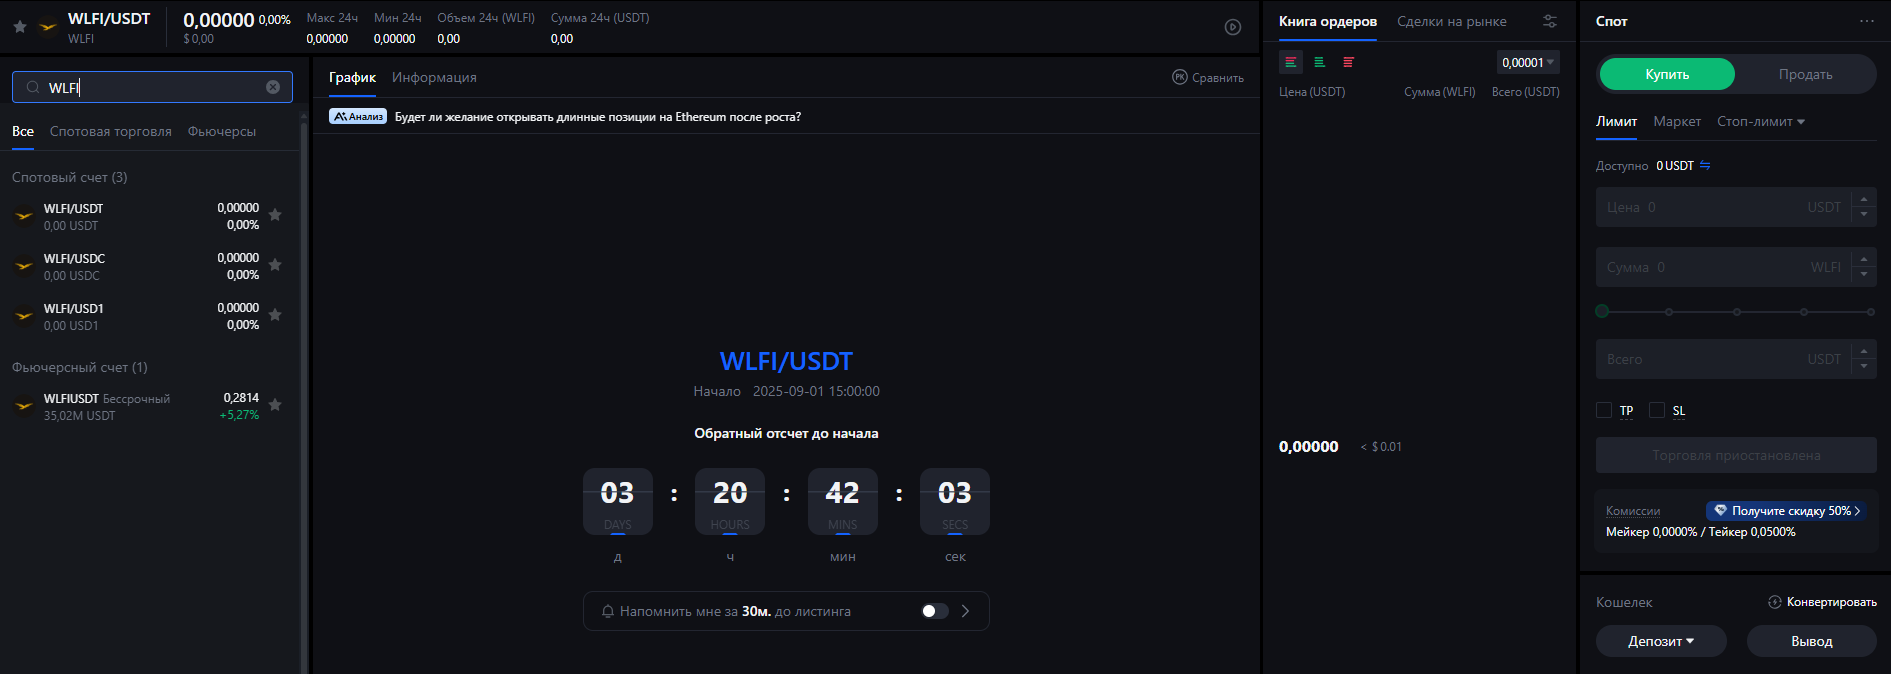Choose the Лимит order type
The width and height of the screenshot is (1891, 674).
coord(1616,121)
